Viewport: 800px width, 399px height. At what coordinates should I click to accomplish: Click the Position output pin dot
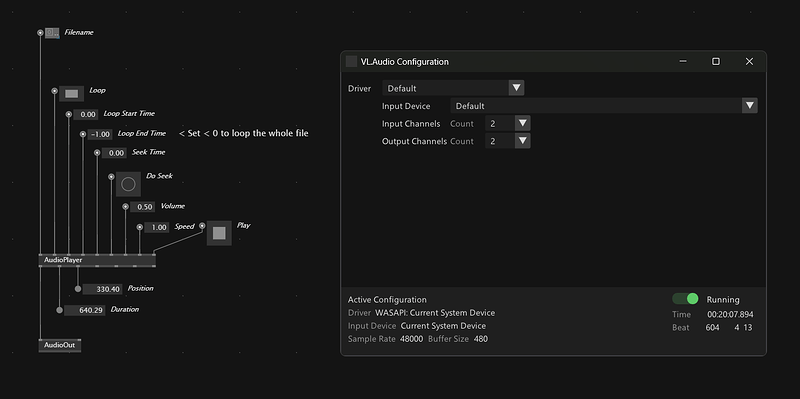(78, 289)
